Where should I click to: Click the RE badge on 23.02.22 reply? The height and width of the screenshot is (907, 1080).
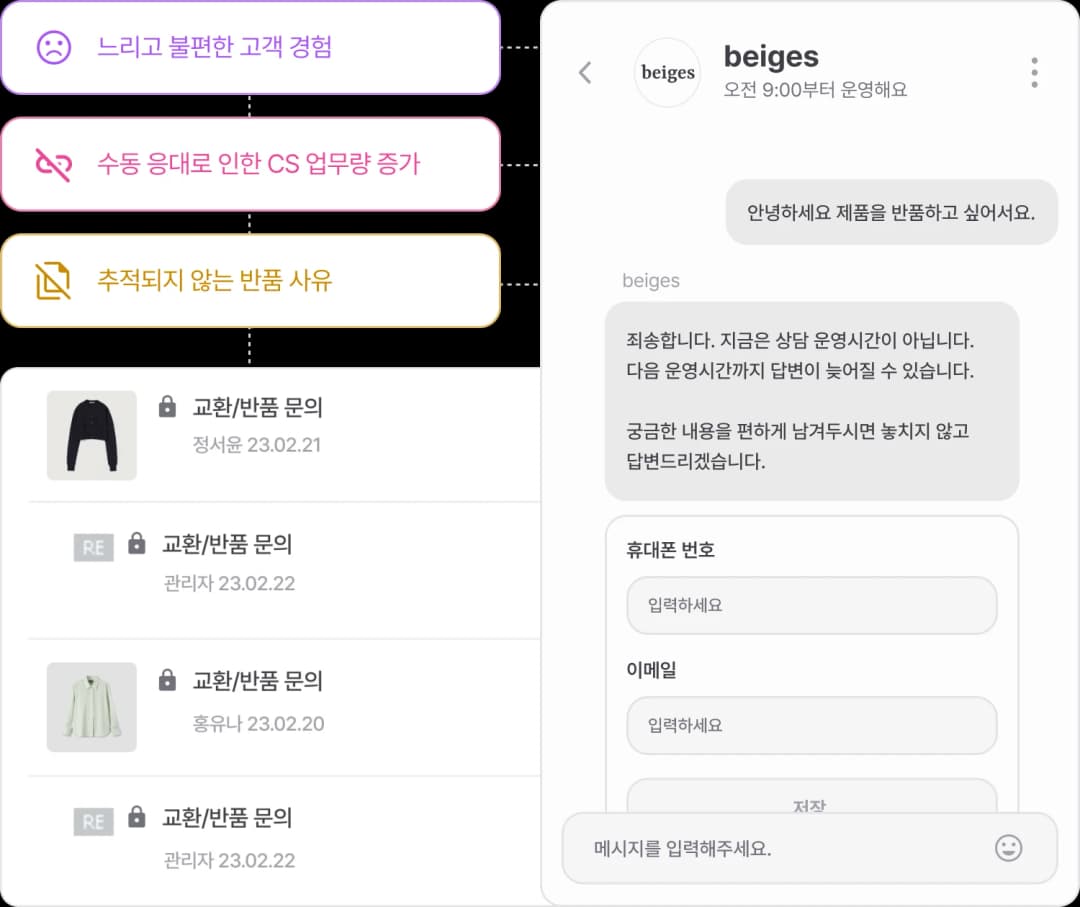[x=93, y=547]
